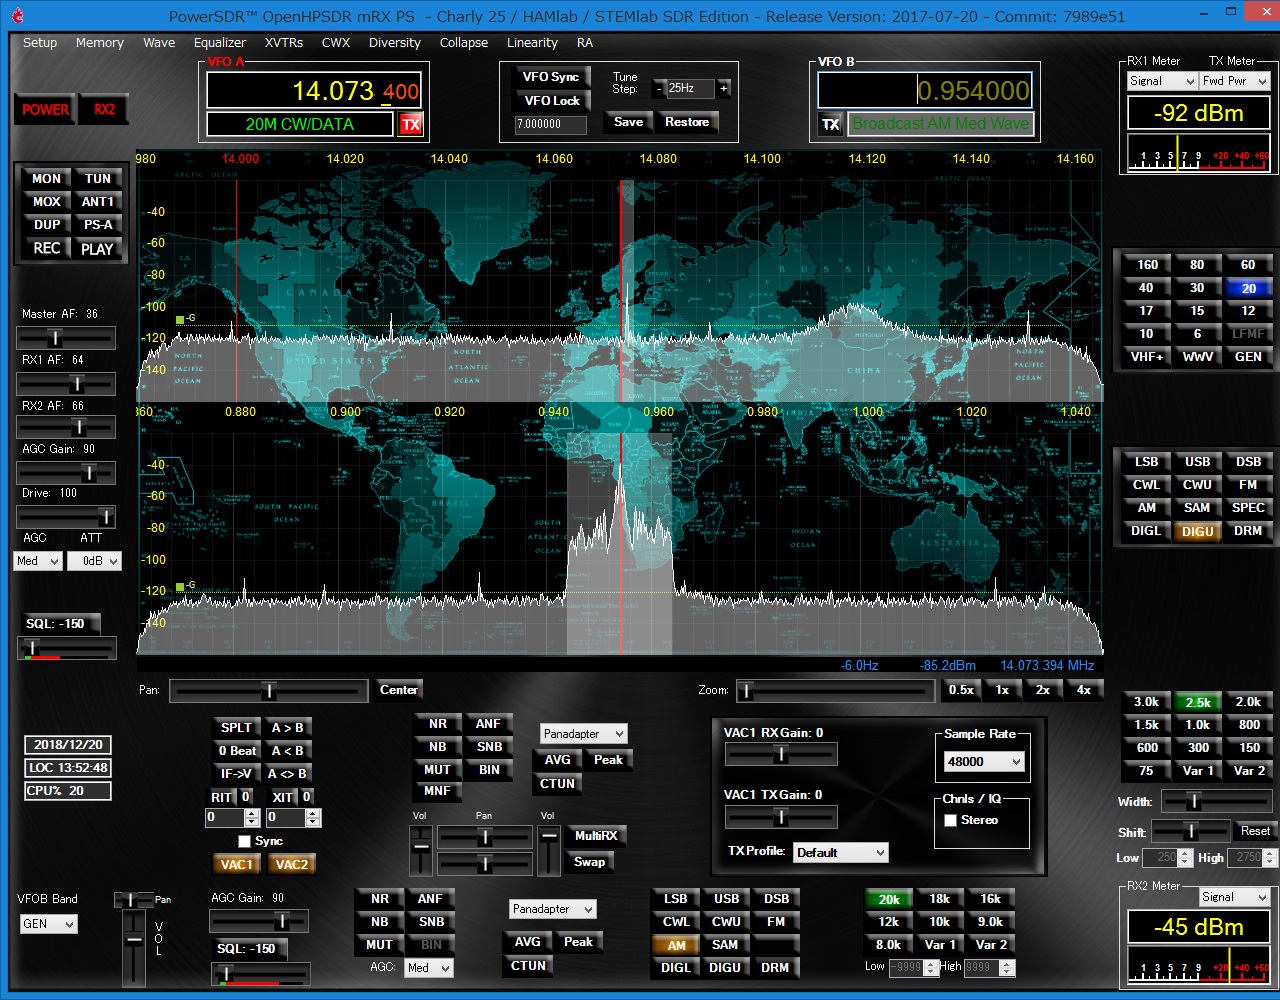Select the 3.0k filter button

coord(1147,702)
